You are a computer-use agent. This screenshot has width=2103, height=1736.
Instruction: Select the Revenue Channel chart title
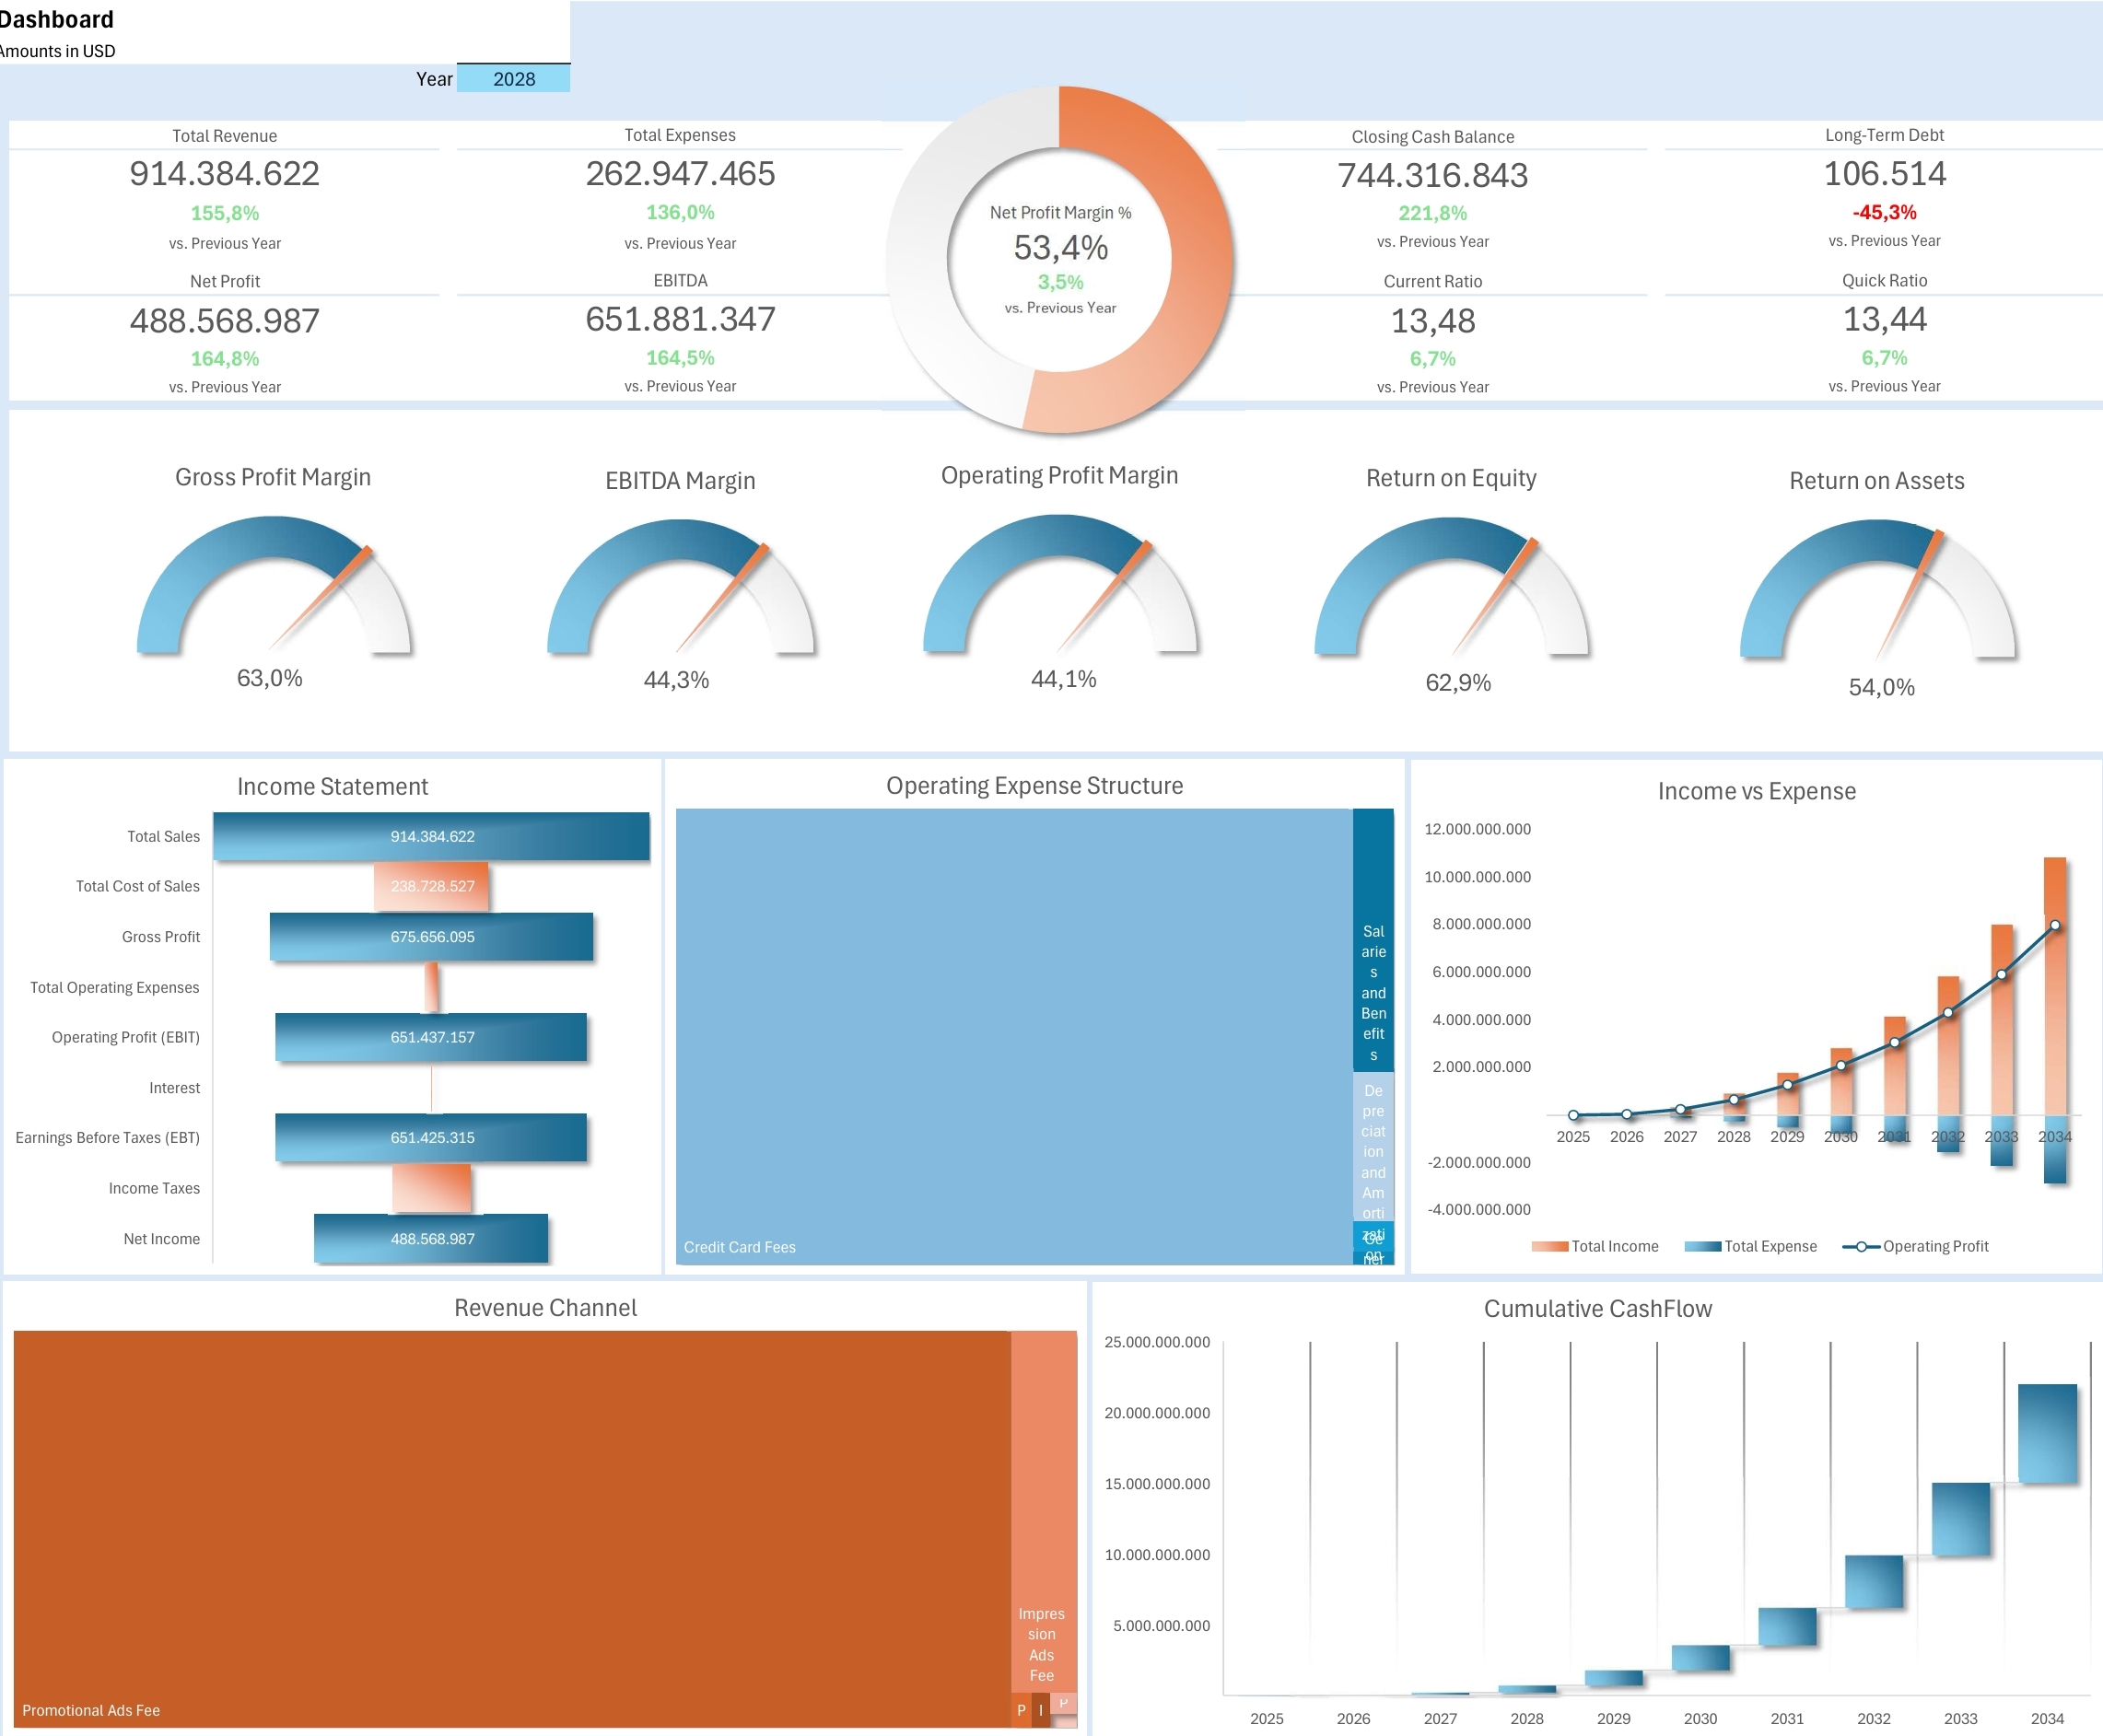[x=545, y=1308]
